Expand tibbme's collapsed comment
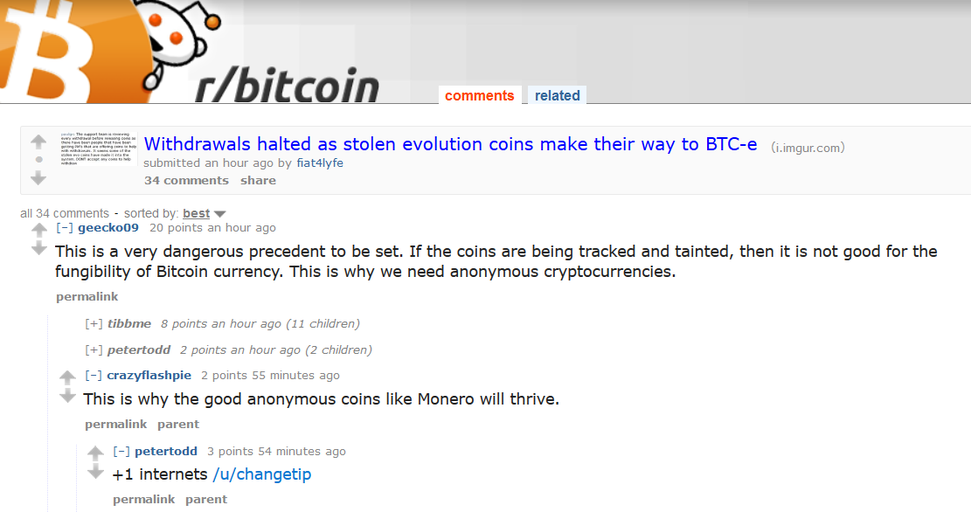The width and height of the screenshot is (971, 512). tap(94, 324)
